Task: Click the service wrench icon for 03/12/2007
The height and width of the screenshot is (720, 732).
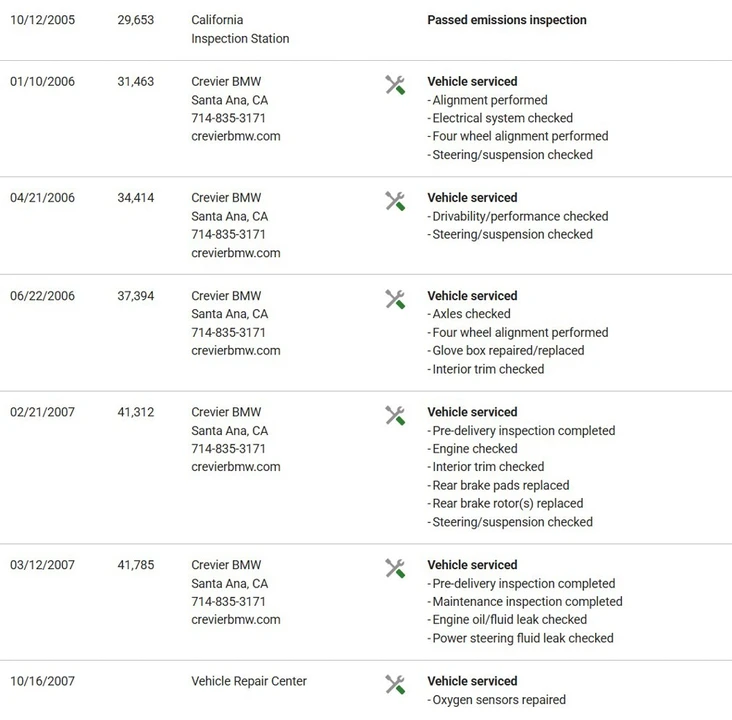Action: pos(395,568)
